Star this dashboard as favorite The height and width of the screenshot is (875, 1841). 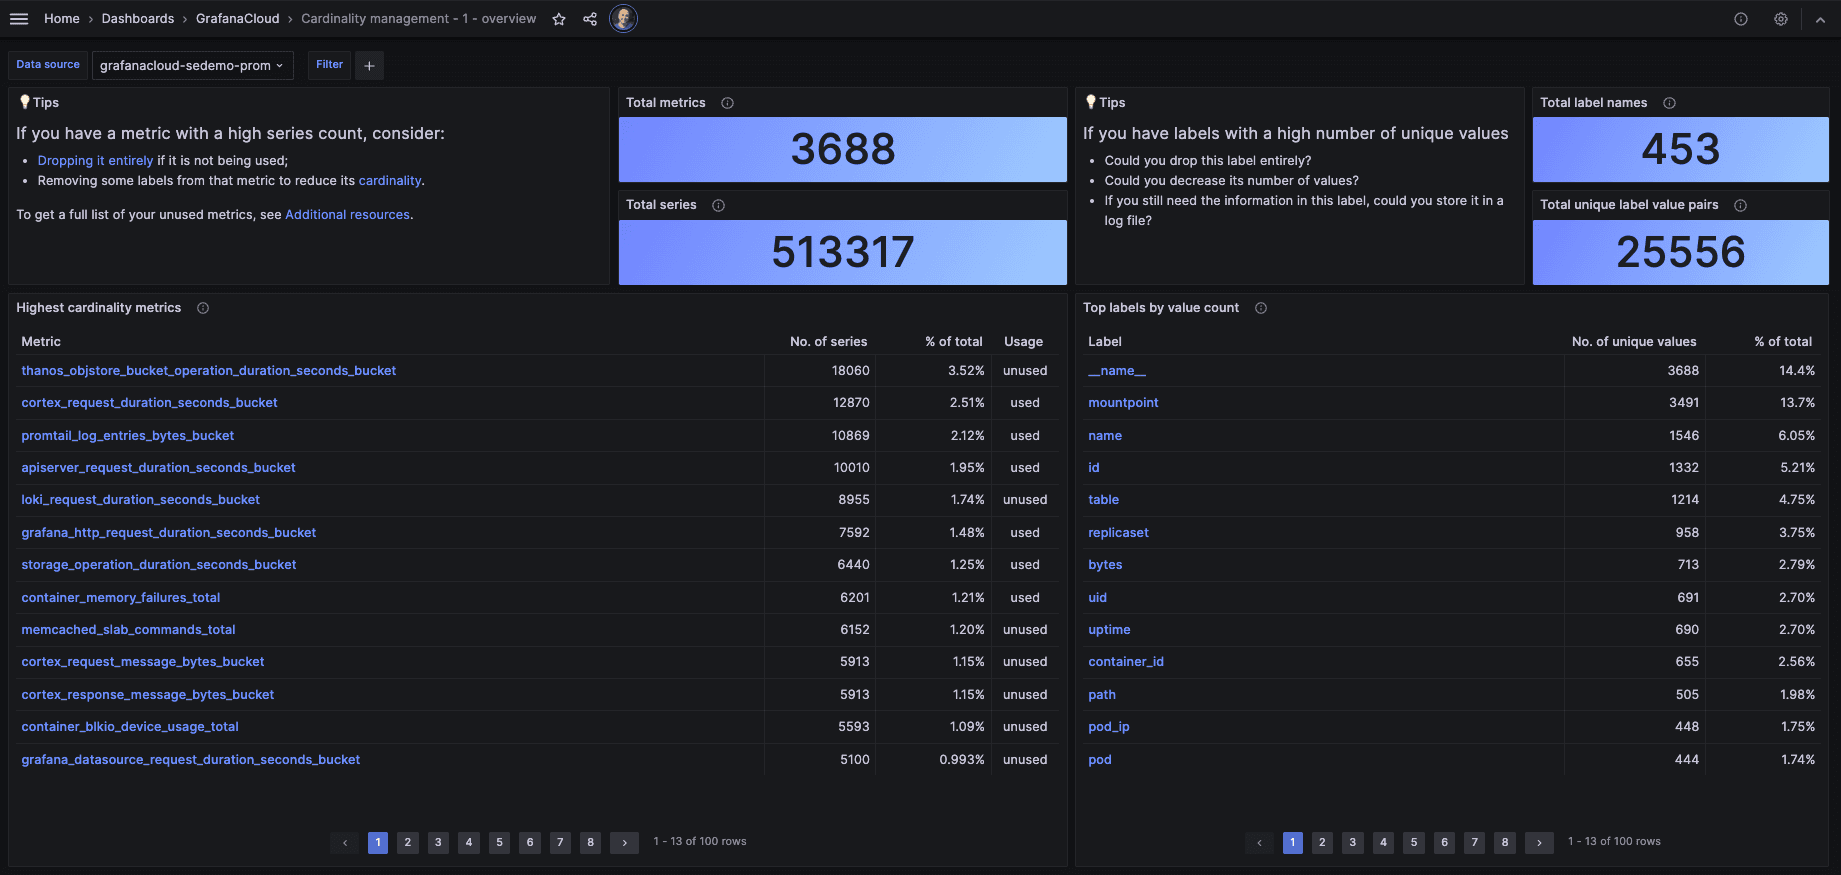(x=559, y=19)
